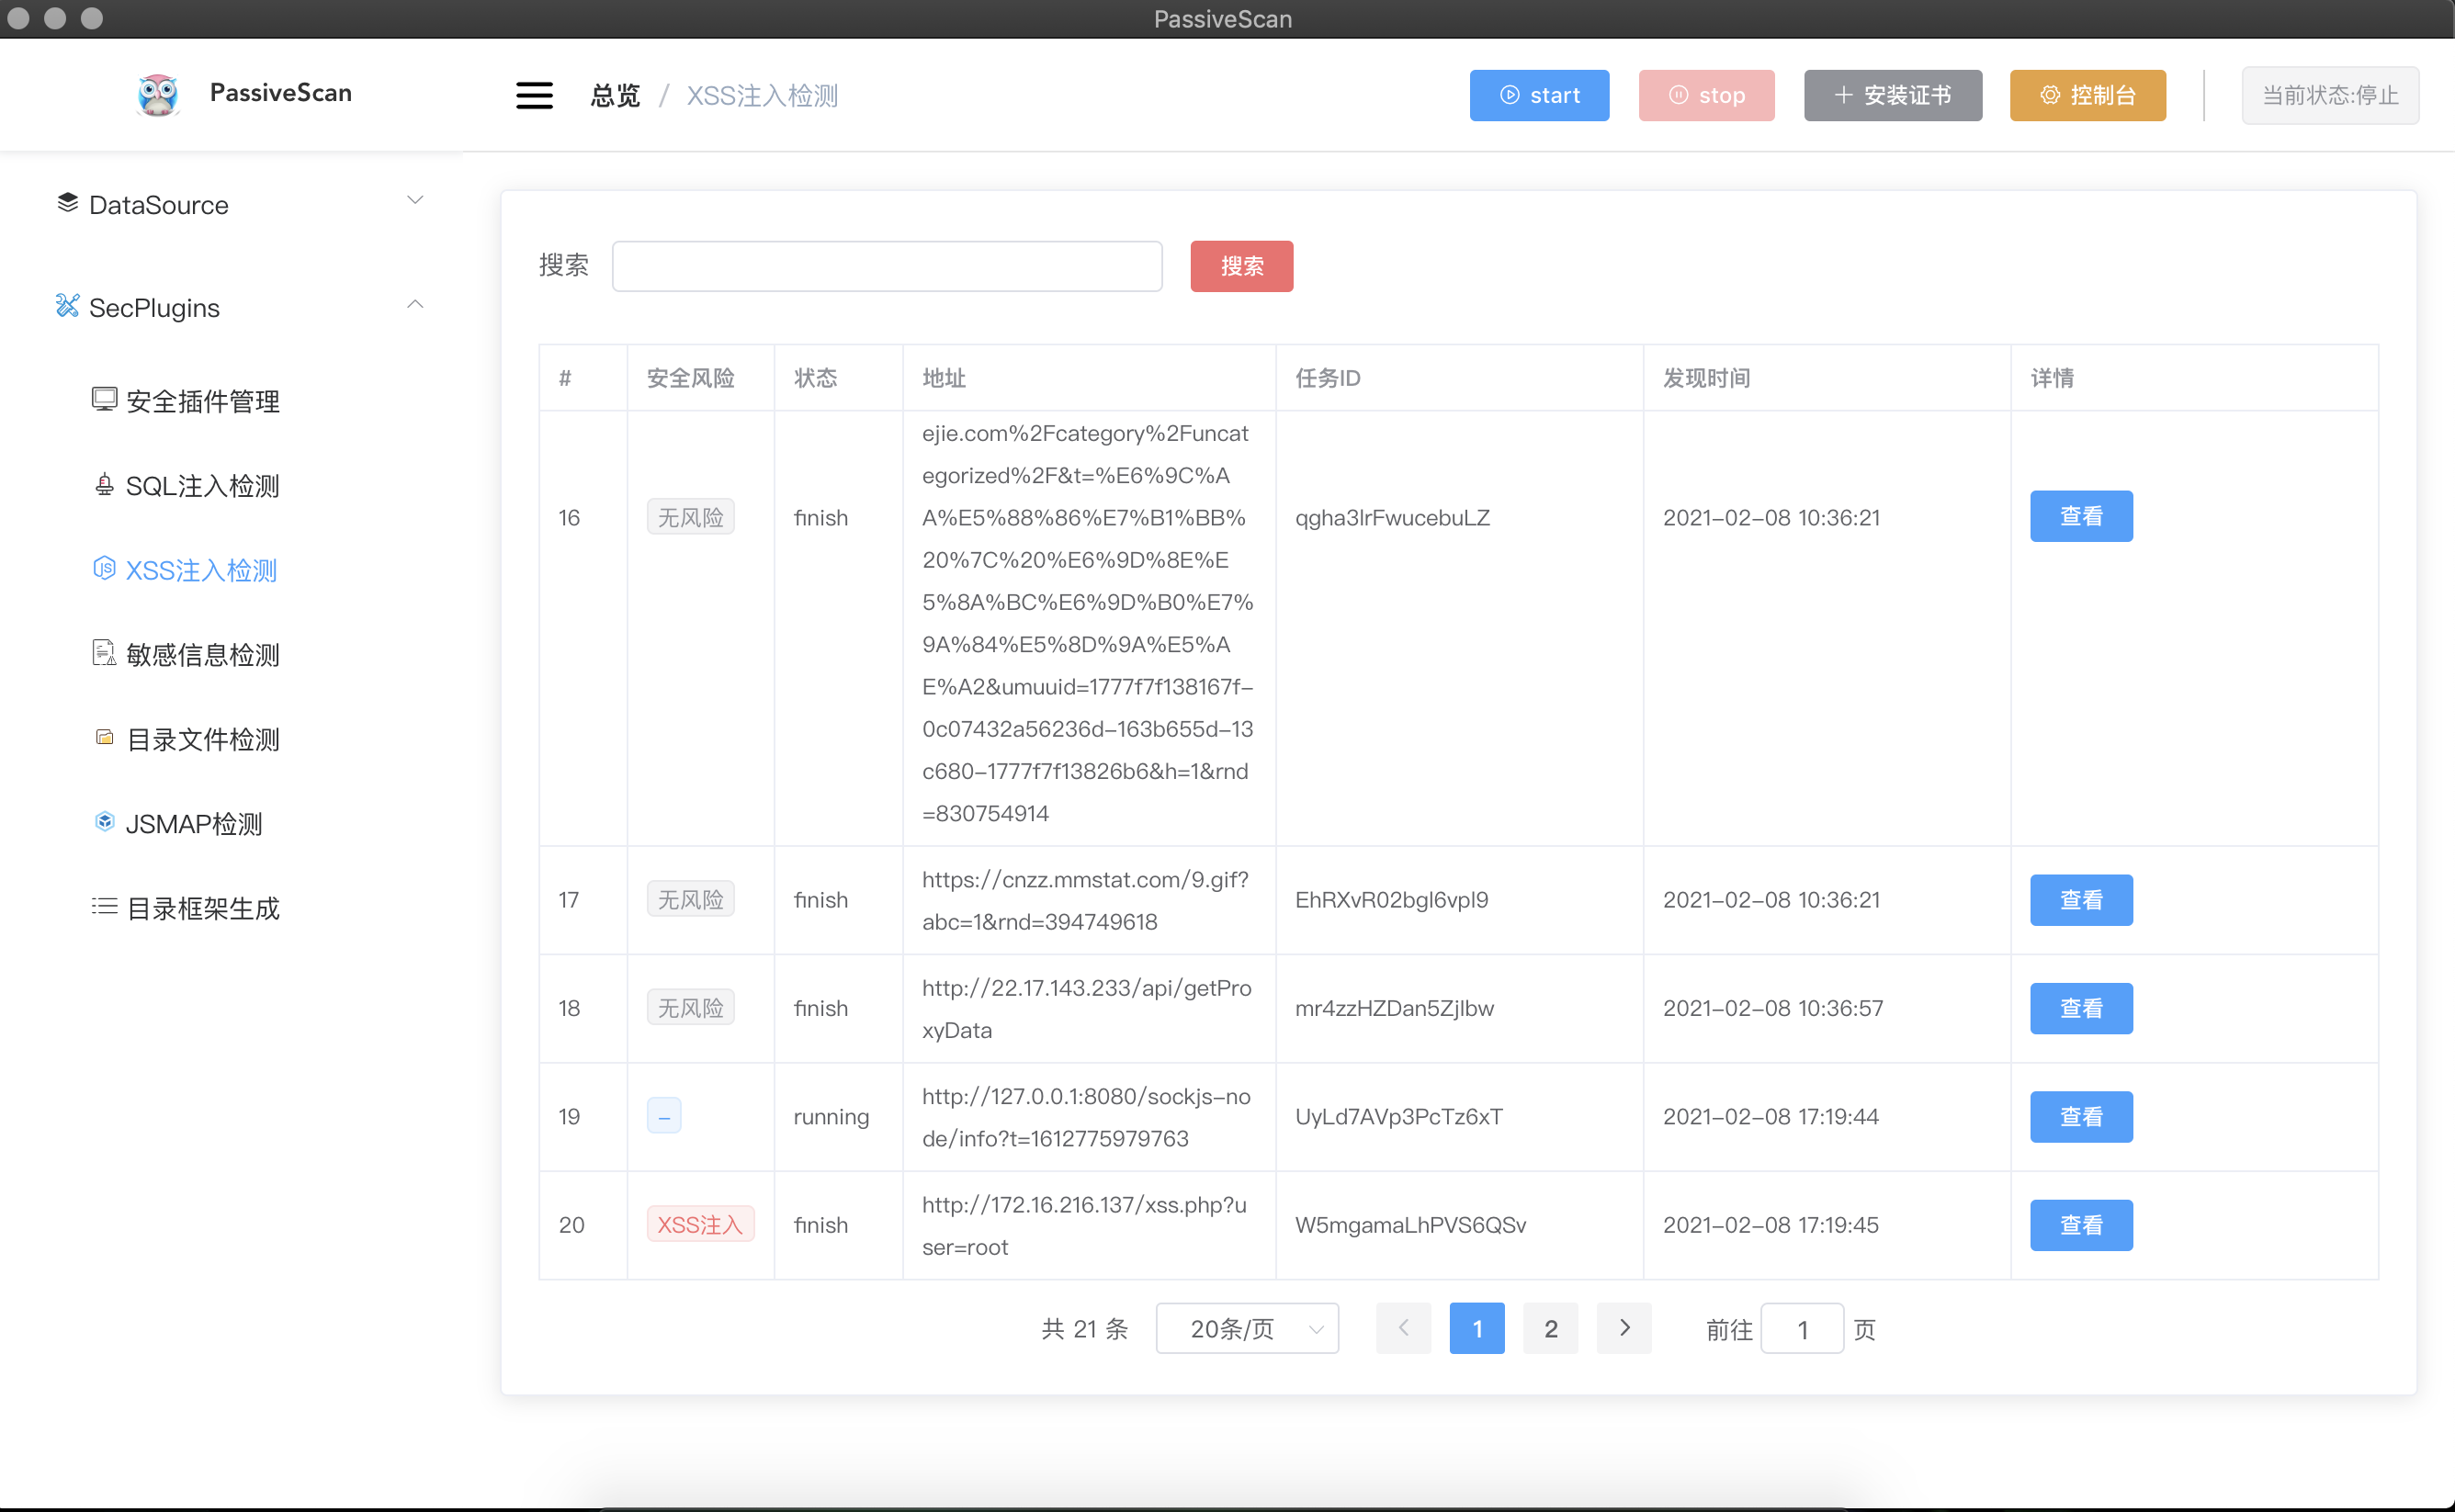Expand the DataSource menu chevron
Viewport: 2455px width, 1512px height.
(415, 200)
